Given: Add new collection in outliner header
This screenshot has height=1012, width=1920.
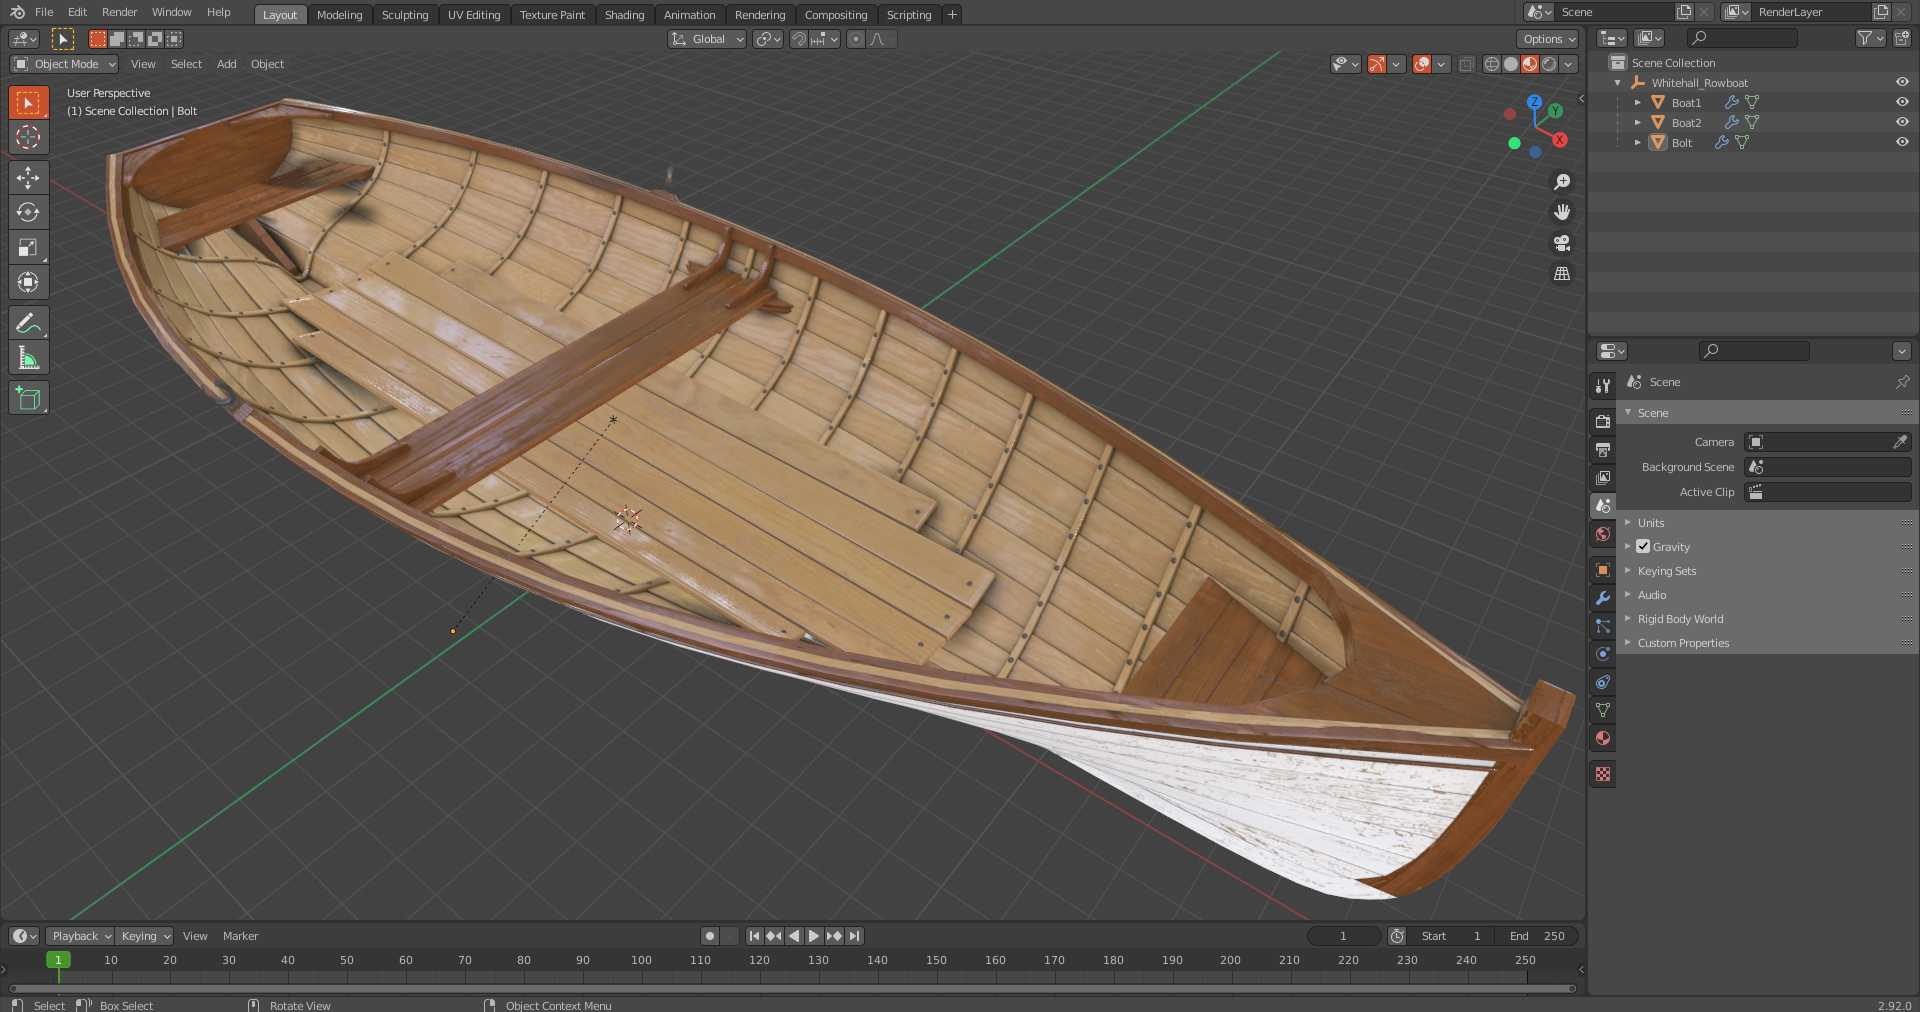Looking at the screenshot, I should pos(1902,38).
